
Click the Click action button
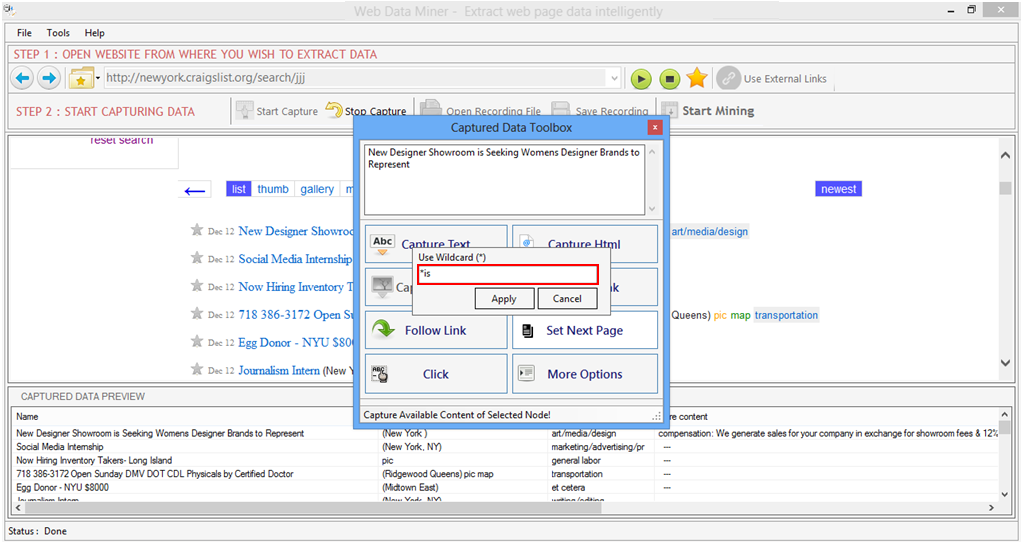tap(436, 374)
